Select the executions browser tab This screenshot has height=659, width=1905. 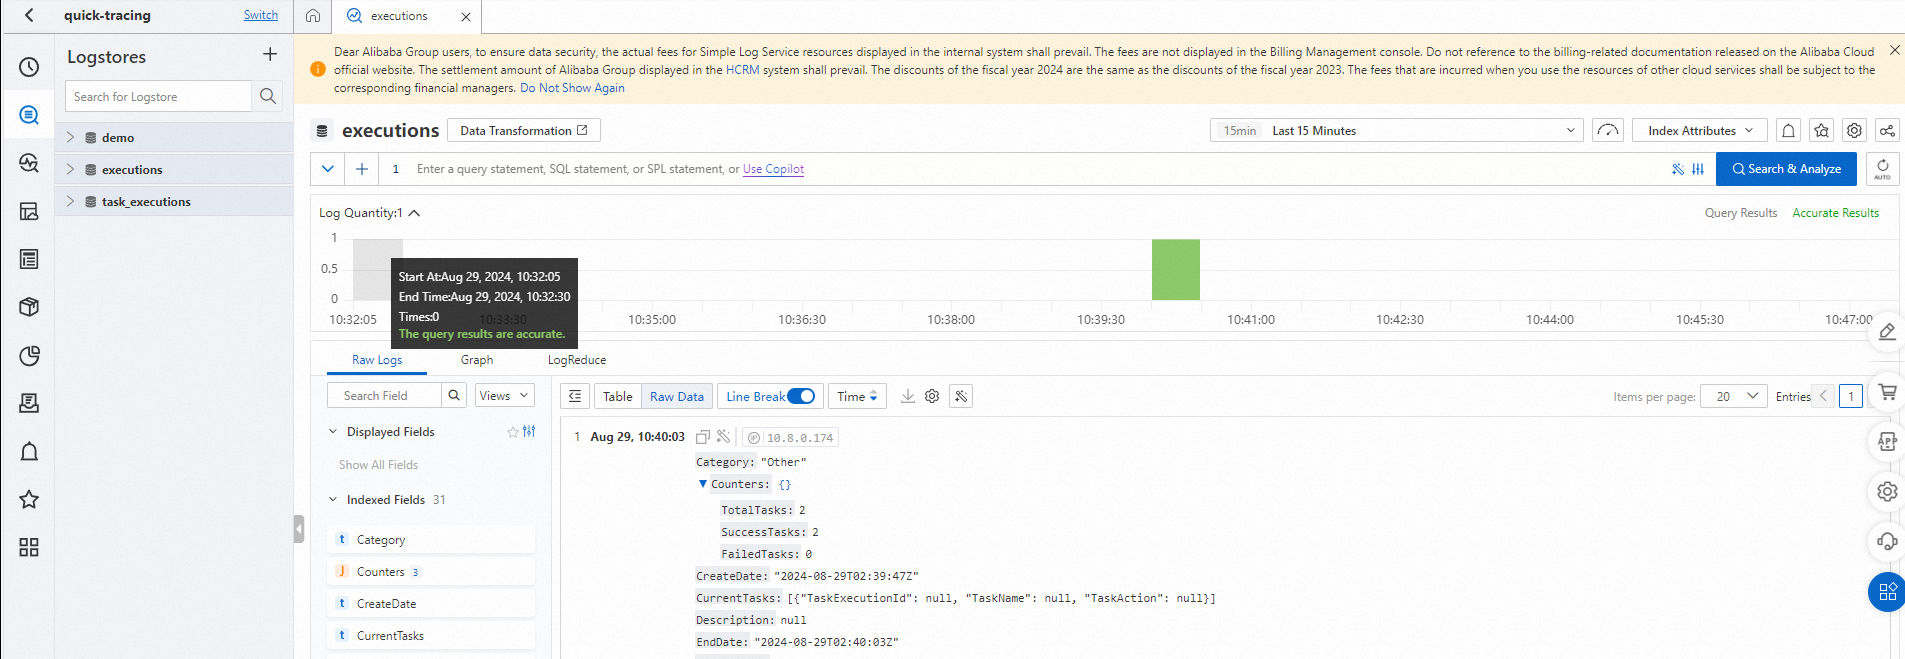tap(399, 16)
